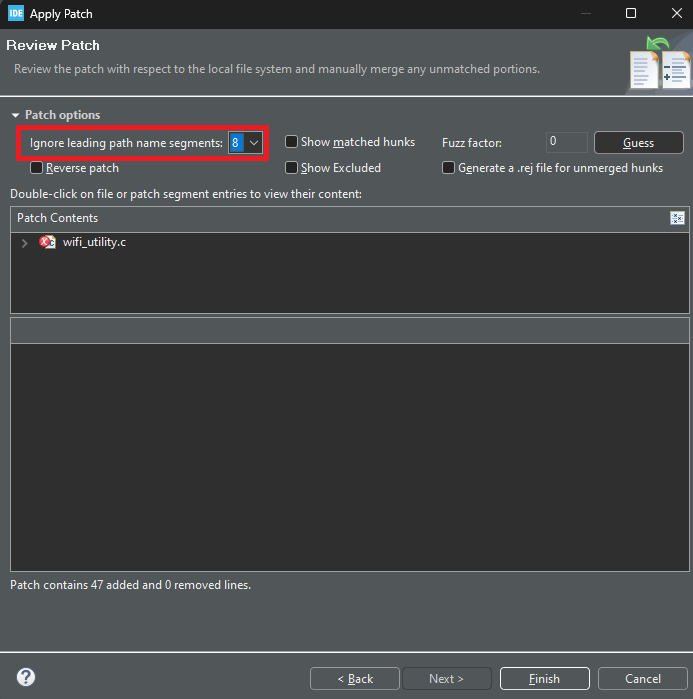Image resolution: width=693 pixels, height=699 pixels.
Task: Click into the Fuzz factor input field
Action: (566, 142)
